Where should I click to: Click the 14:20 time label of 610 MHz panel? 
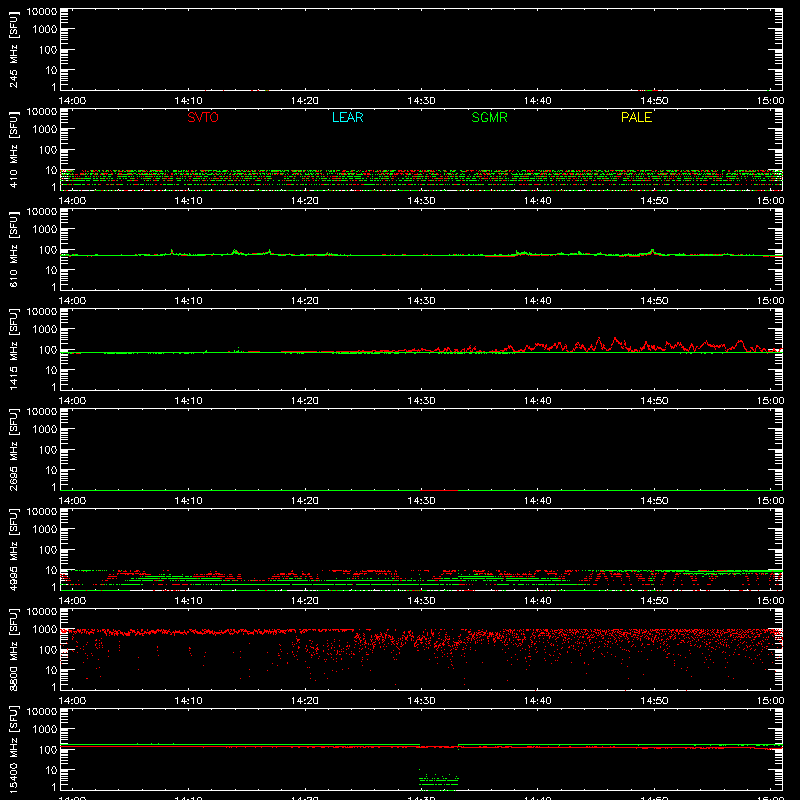tap(305, 301)
